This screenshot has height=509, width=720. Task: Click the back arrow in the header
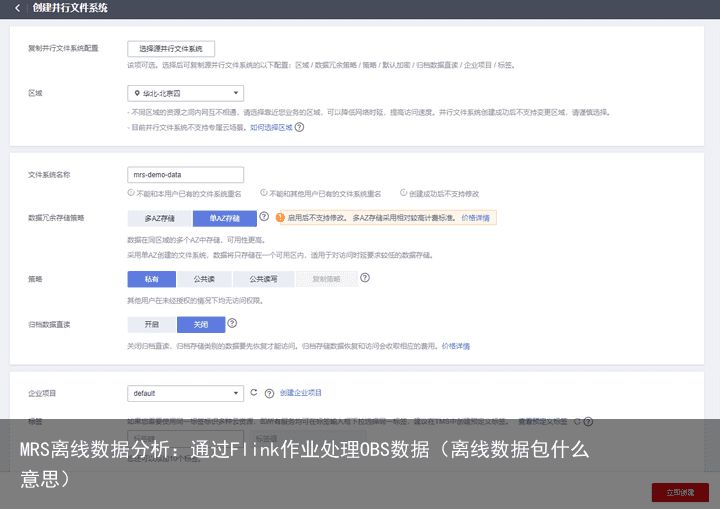point(17,8)
